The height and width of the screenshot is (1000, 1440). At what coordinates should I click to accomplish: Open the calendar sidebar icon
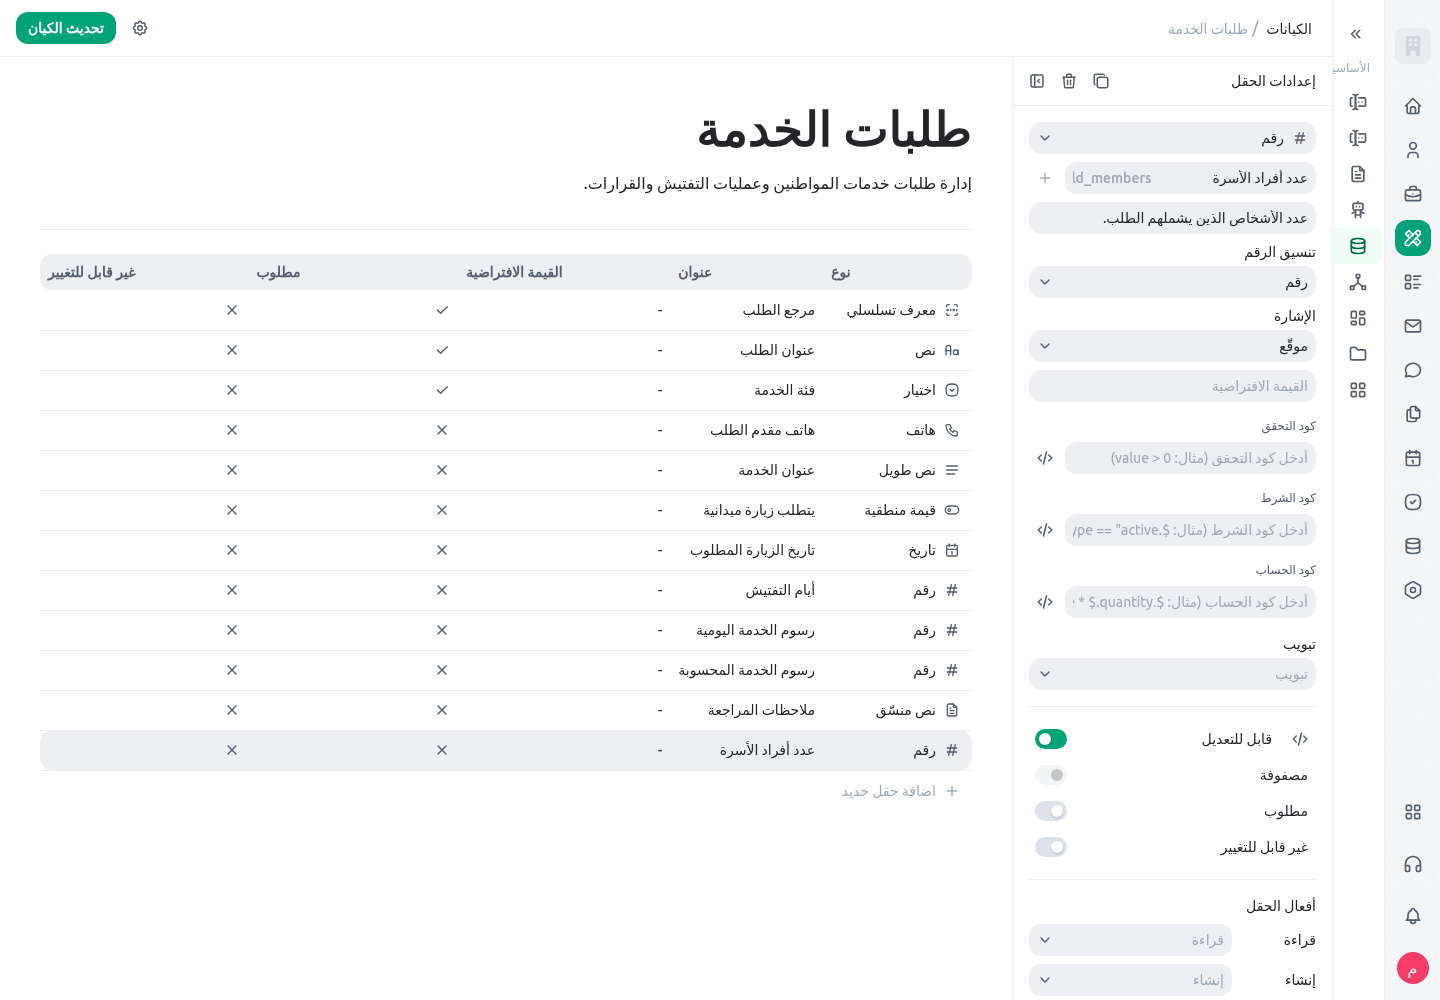pos(1413,458)
